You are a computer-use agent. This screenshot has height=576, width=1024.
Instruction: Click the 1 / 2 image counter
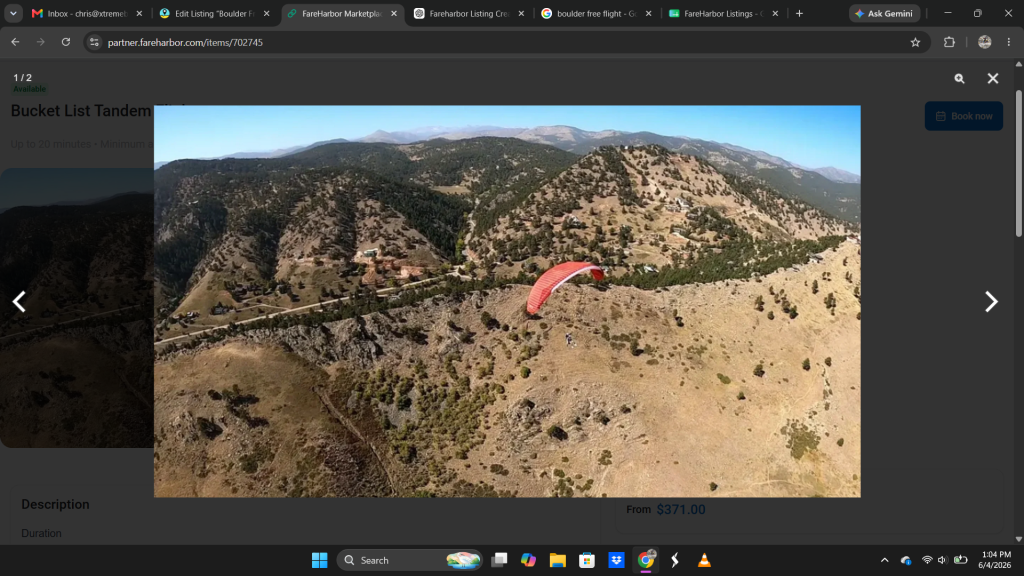(x=22, y=77)
